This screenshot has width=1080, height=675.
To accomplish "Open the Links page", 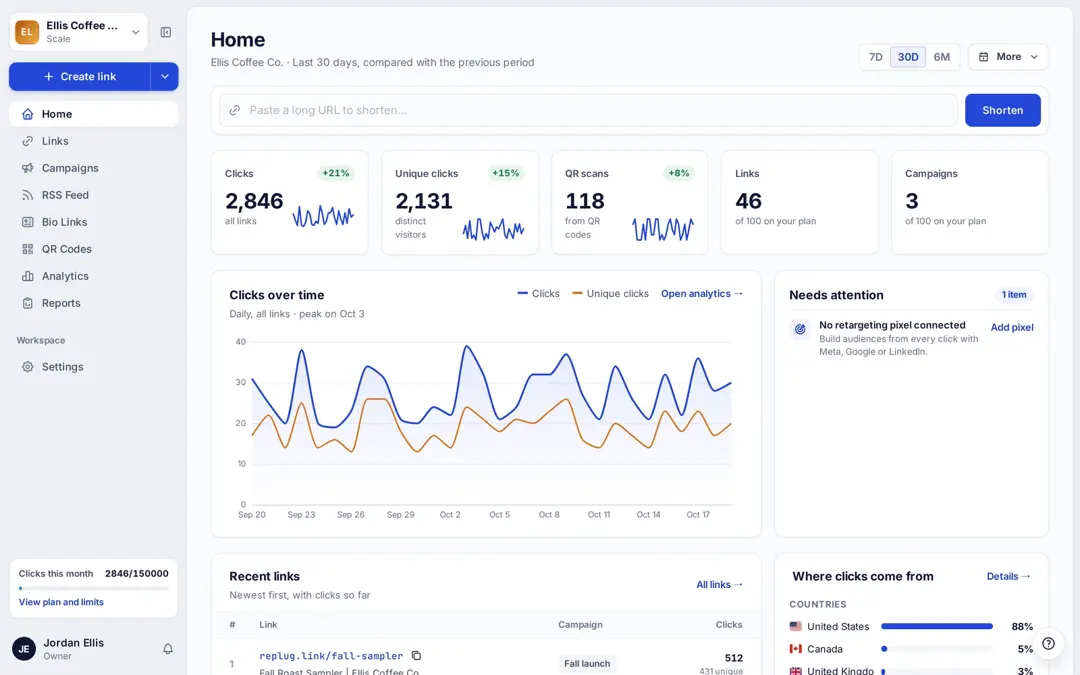I will pyautogui.click(x=94, y=141).
